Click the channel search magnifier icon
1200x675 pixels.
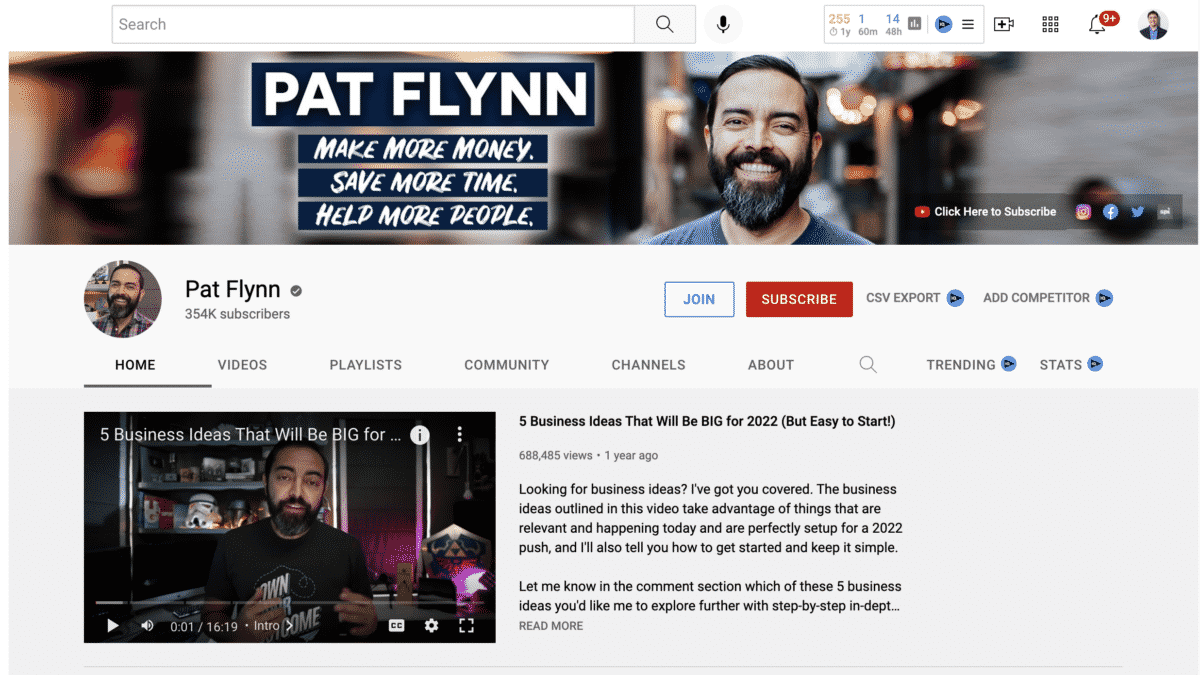click(x=868, y=365)
